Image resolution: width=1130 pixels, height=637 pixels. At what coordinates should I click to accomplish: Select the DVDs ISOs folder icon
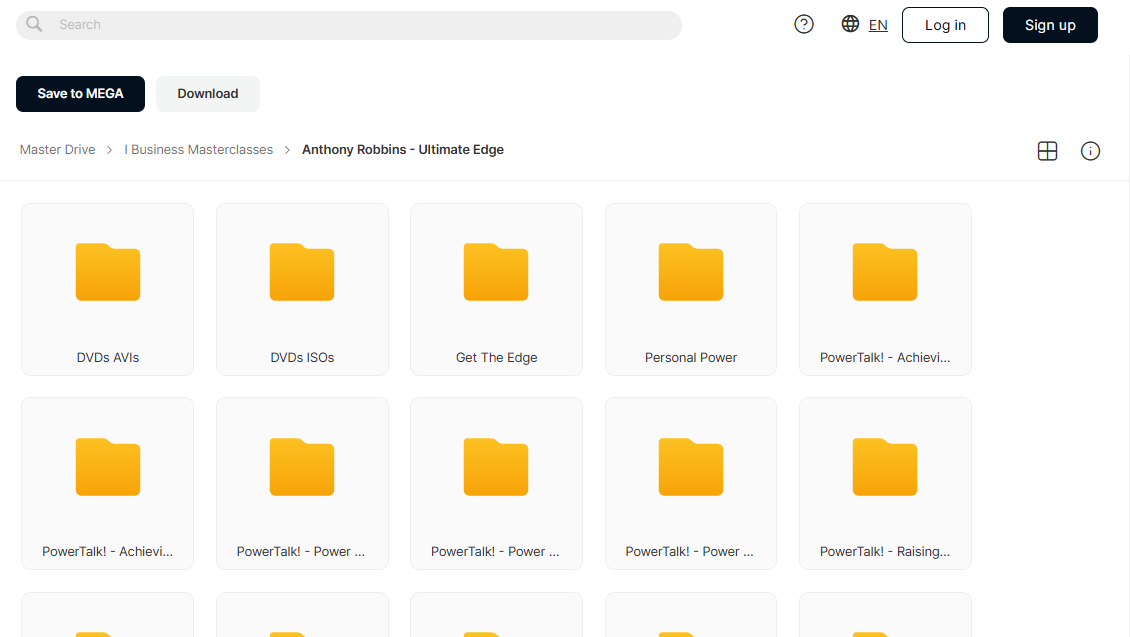click(x=302, y=272)
